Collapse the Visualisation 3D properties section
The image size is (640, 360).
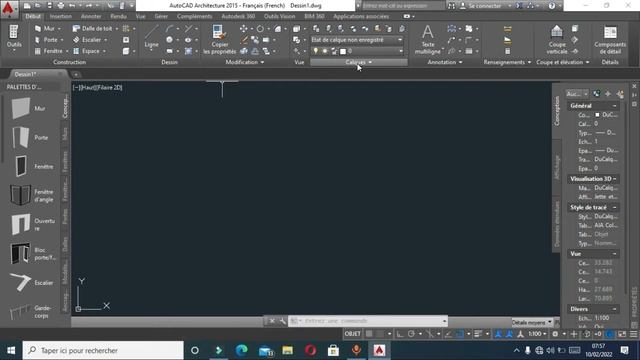614,179
